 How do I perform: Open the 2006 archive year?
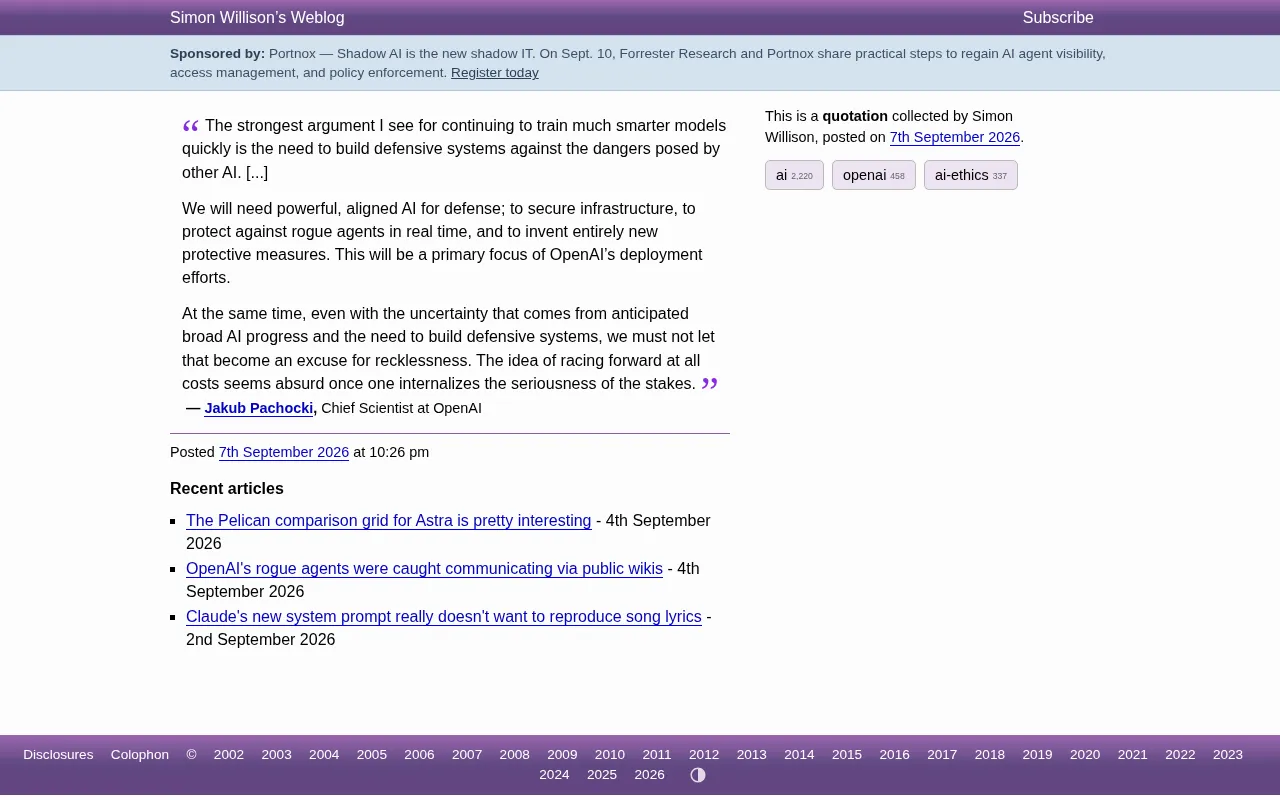pyautogui.click(x=419, y=755)
